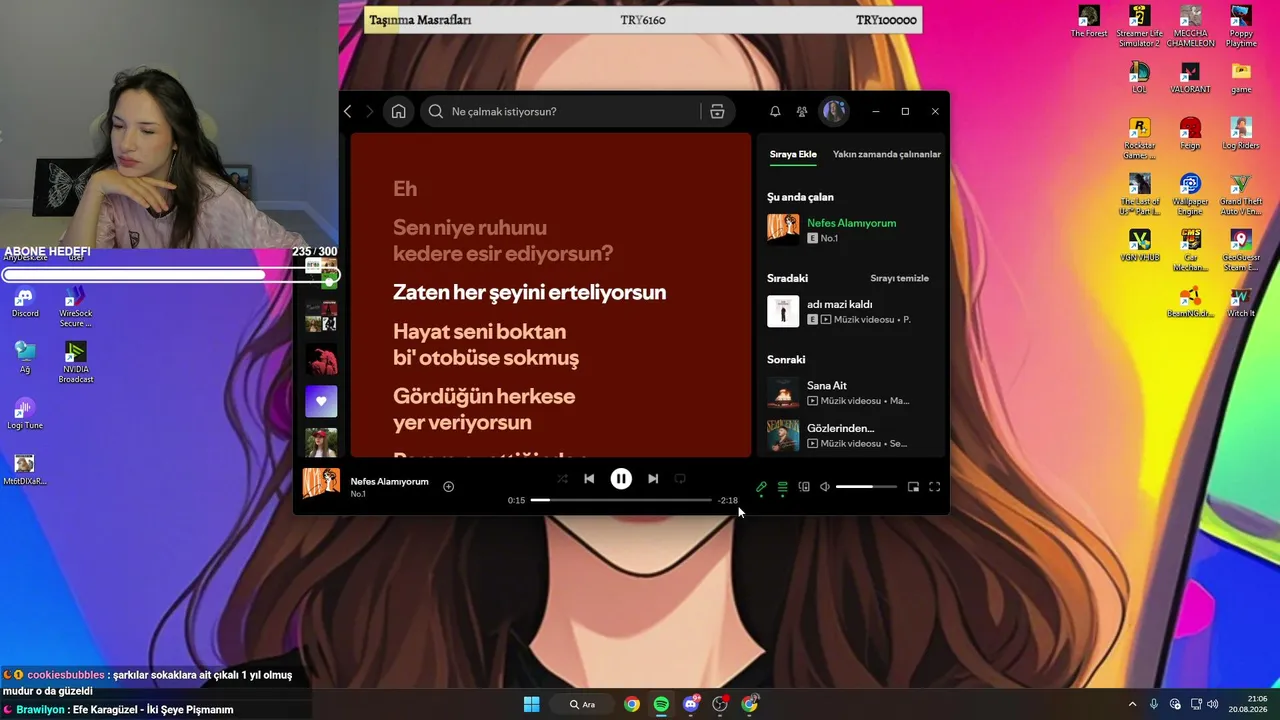The height and width of the screenshot is (720, 1280).
Task: Click the now-playing album cover in player bar
Action: tap(321, 483)
